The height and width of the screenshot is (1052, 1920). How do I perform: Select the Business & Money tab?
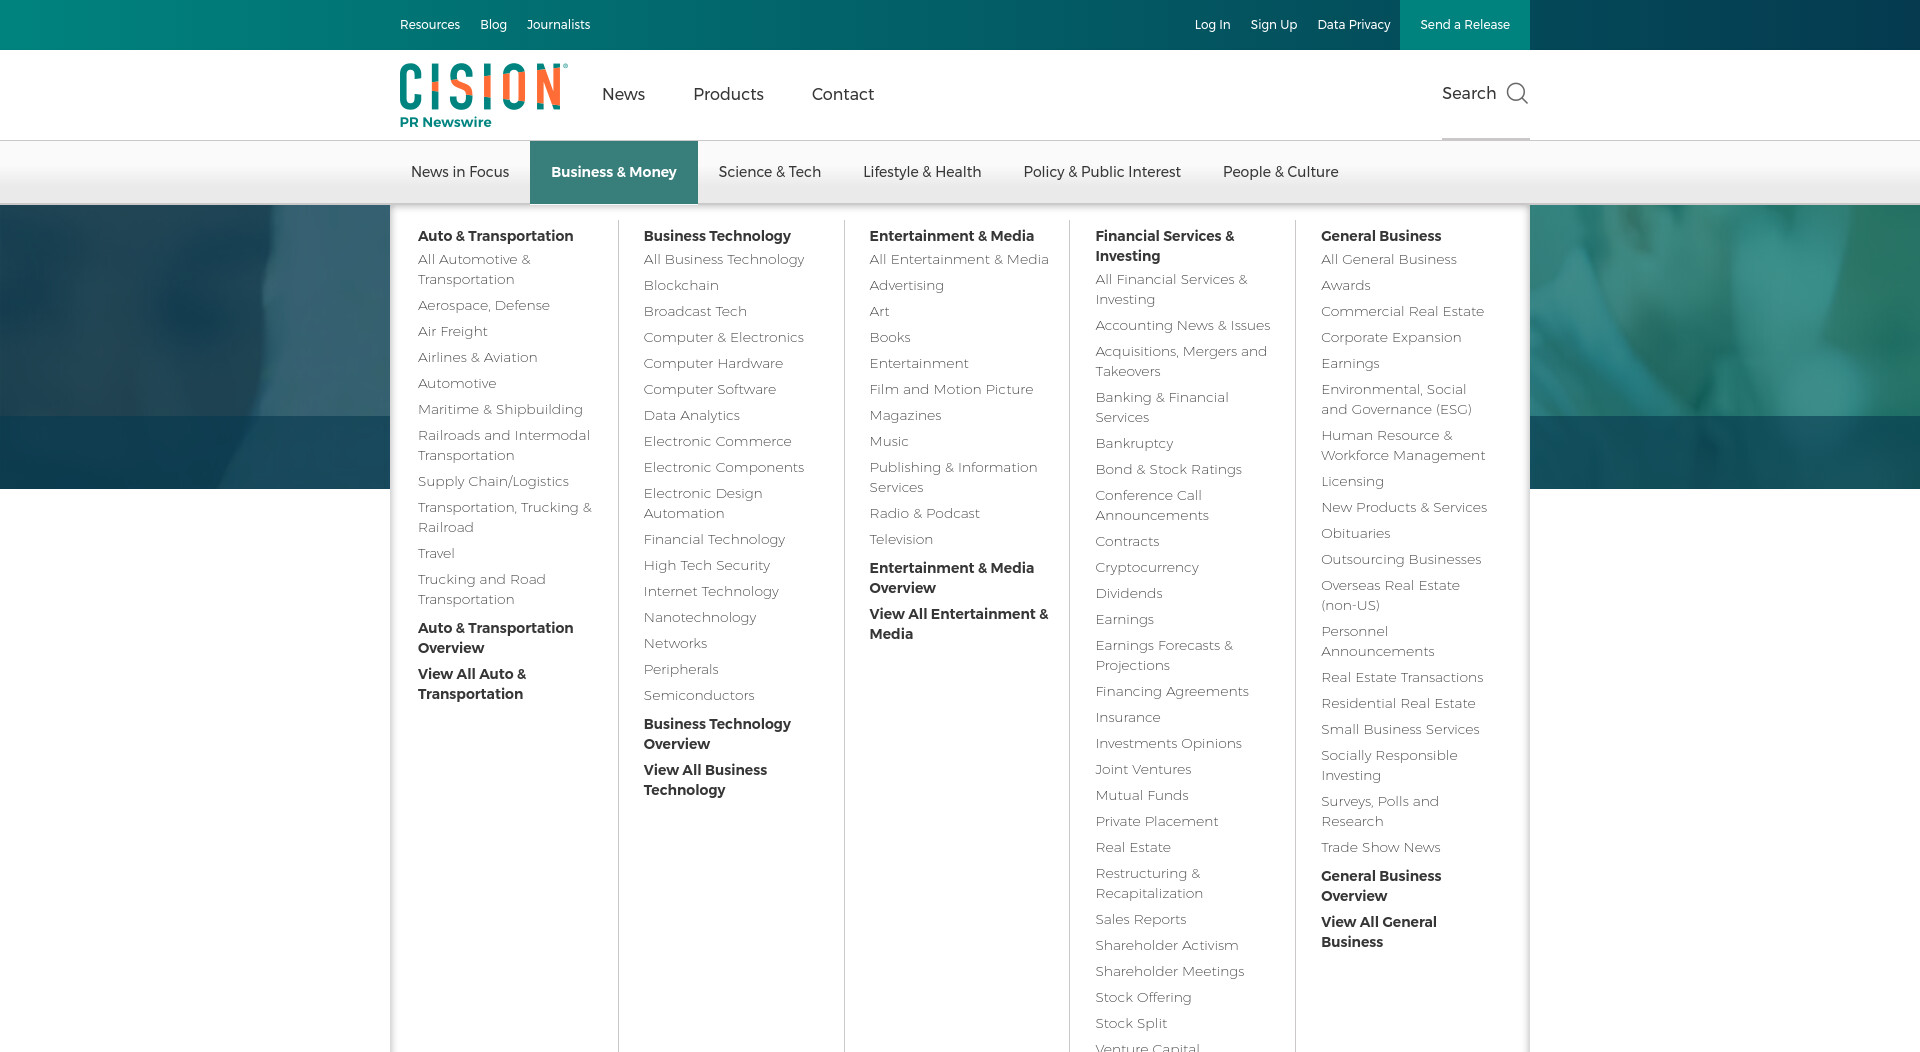coord(613,172)
